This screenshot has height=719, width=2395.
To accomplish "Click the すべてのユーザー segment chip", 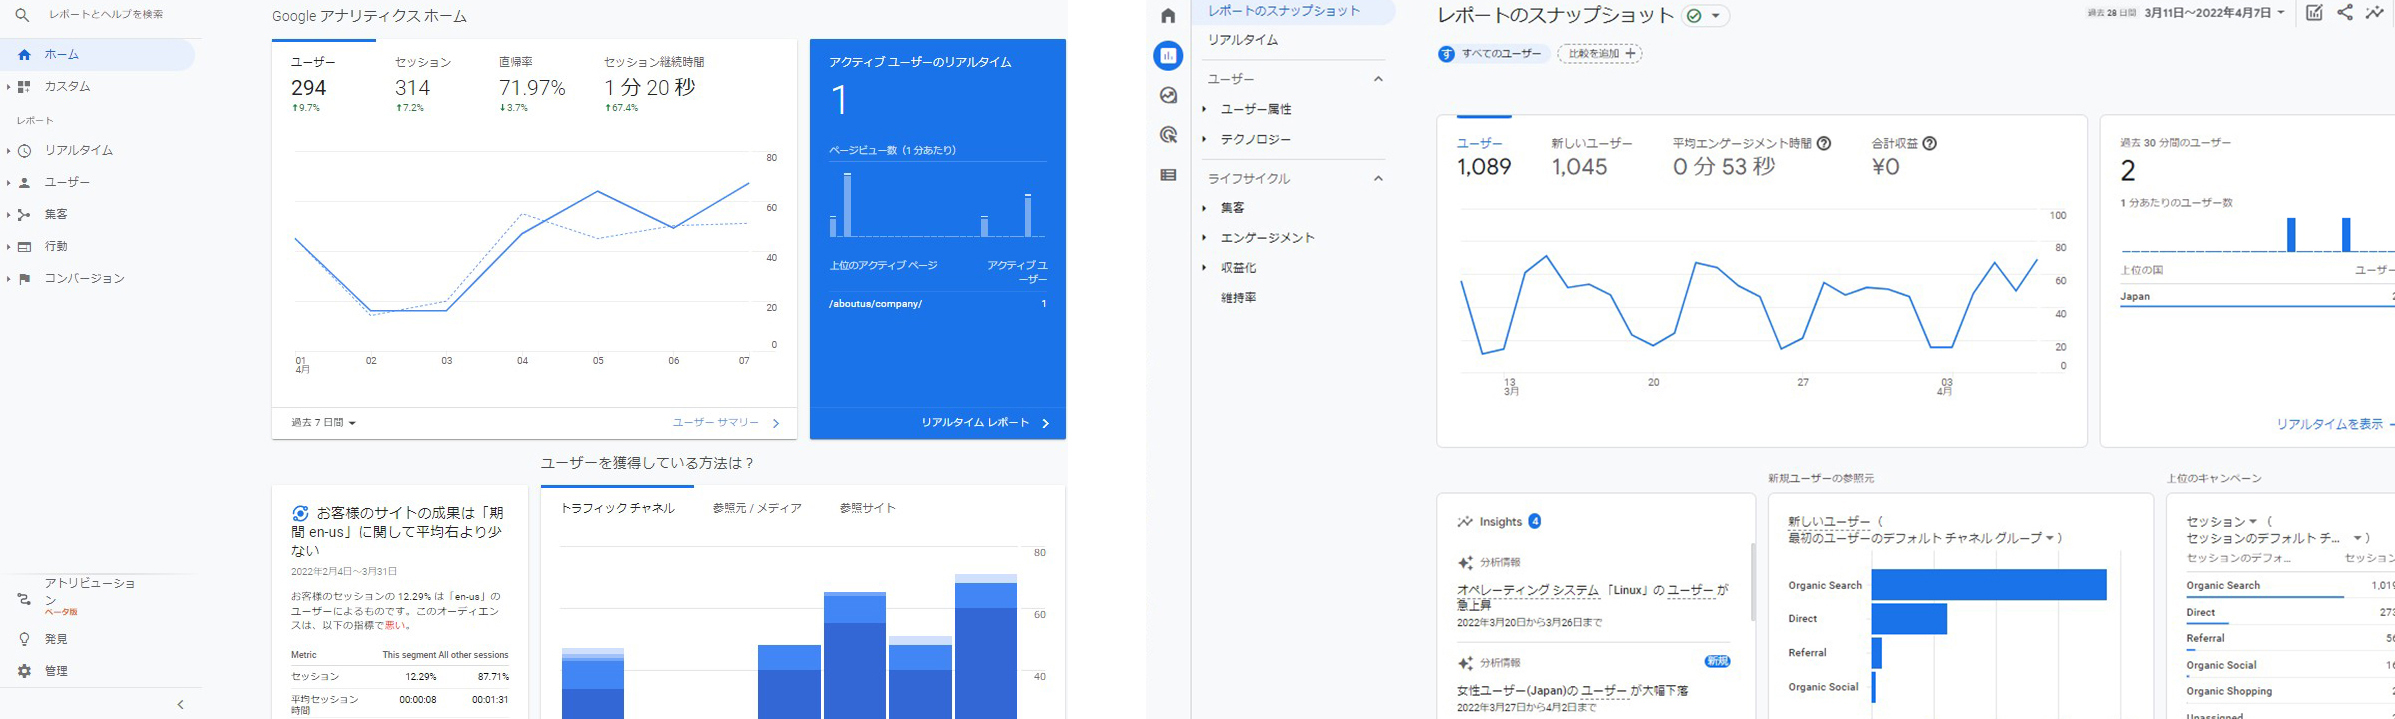I will [x=1492, y=54].
